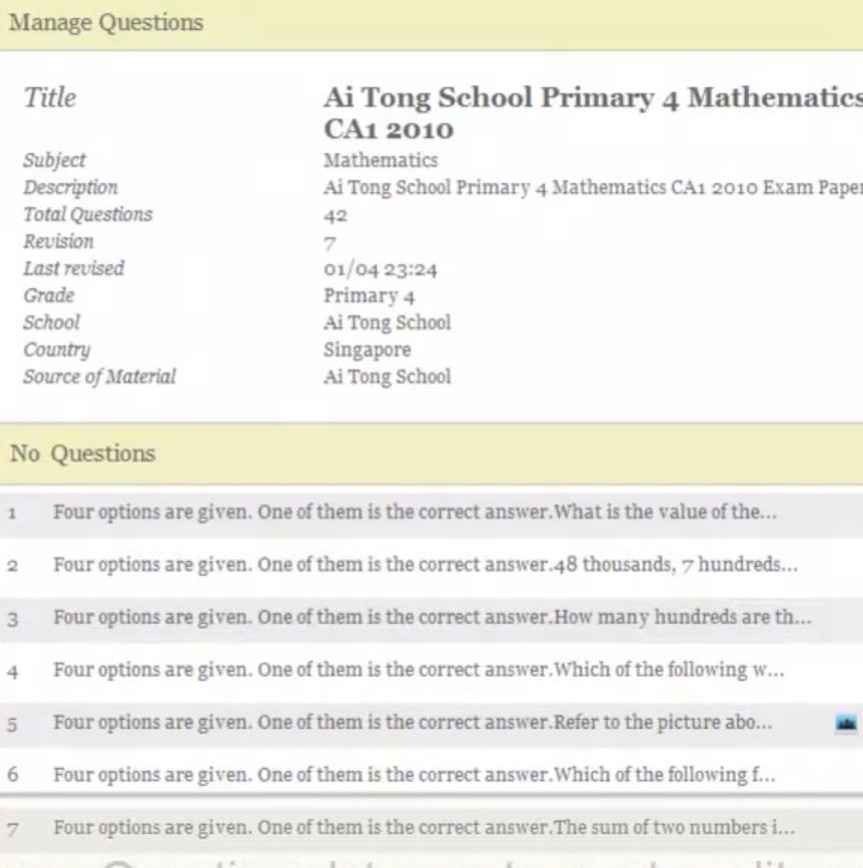This screenshot has height=868, width=863.
Task: Click the Description field text
Action: point(592,188)
